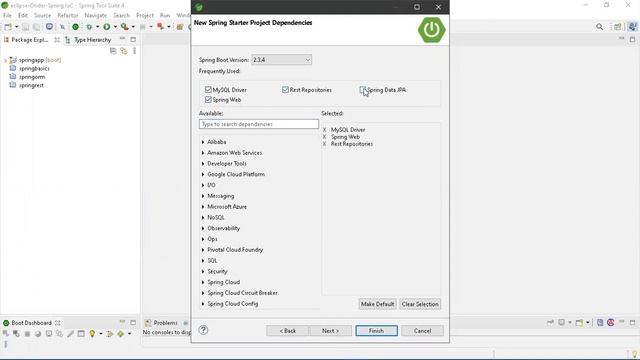
Task: Remove Spring Web from Selected list via X
Action: 324,137
